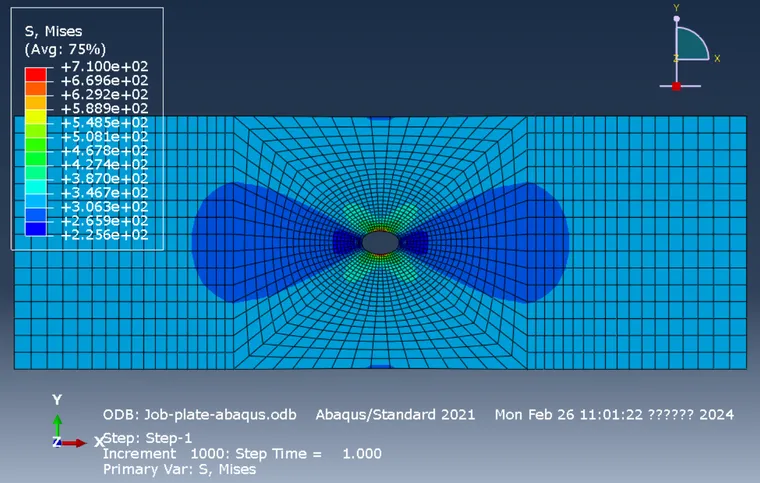
Task: Click legend value +5.889e+02
Action: pyautogui.click(x=104, y=109)
